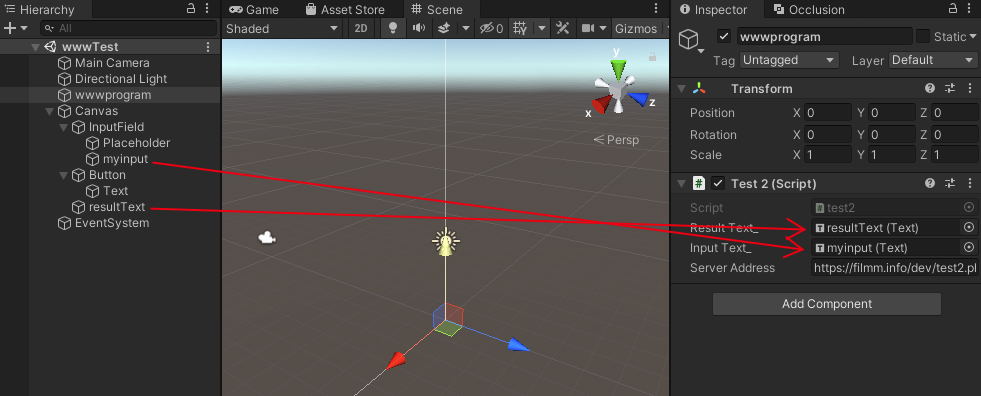Toggle scene audio speaker icon

pyautogui.click(x=419, y=28)
